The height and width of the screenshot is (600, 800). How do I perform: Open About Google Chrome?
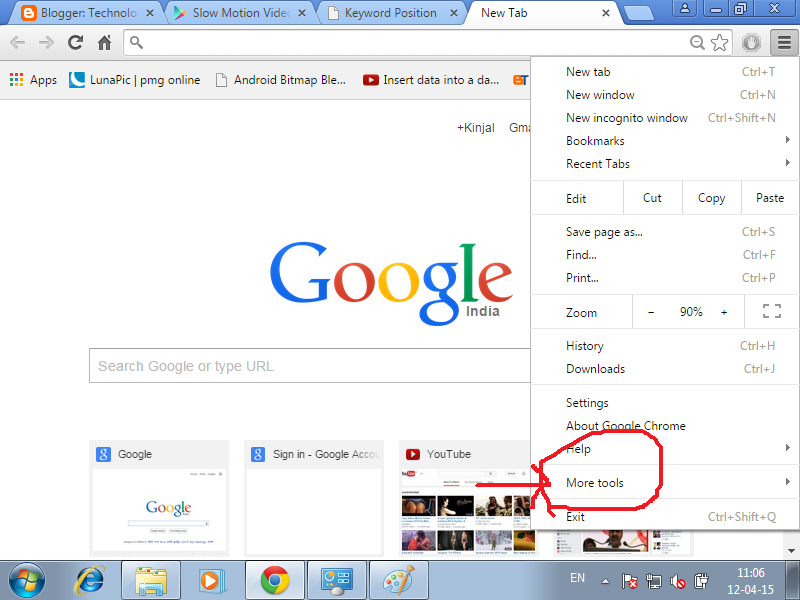pos(664,426)
